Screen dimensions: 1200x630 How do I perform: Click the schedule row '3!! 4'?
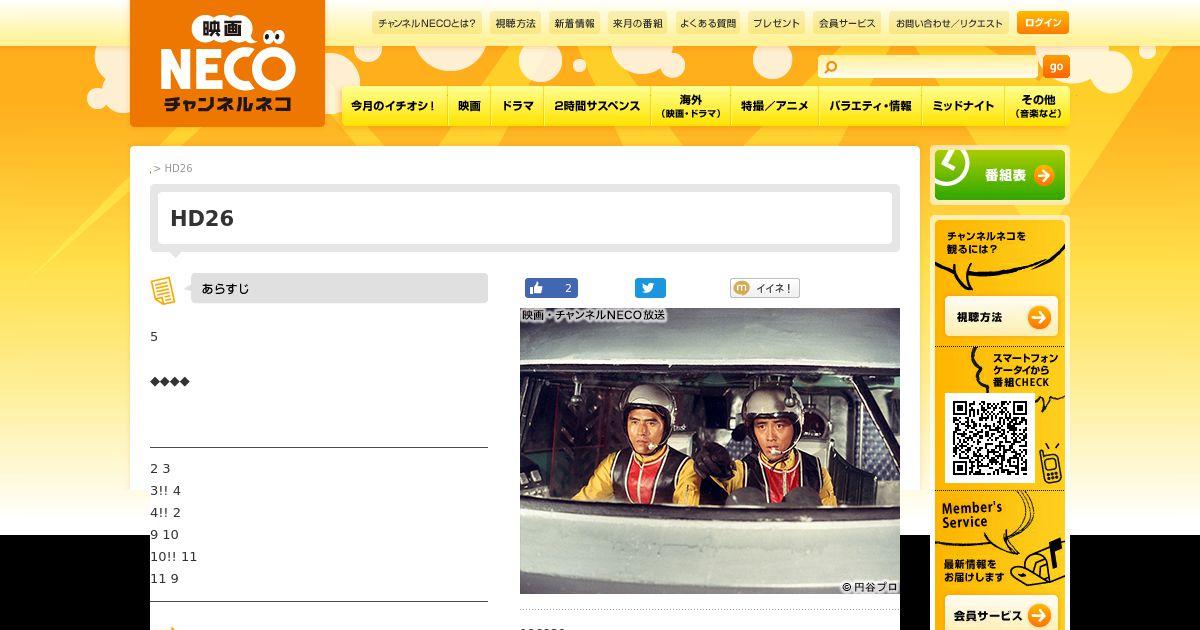tap(166, 490)
